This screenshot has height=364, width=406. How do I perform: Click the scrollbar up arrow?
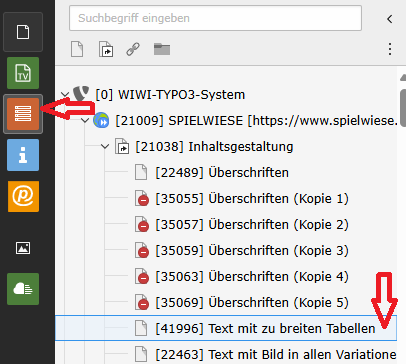click(x=403, y=77)
